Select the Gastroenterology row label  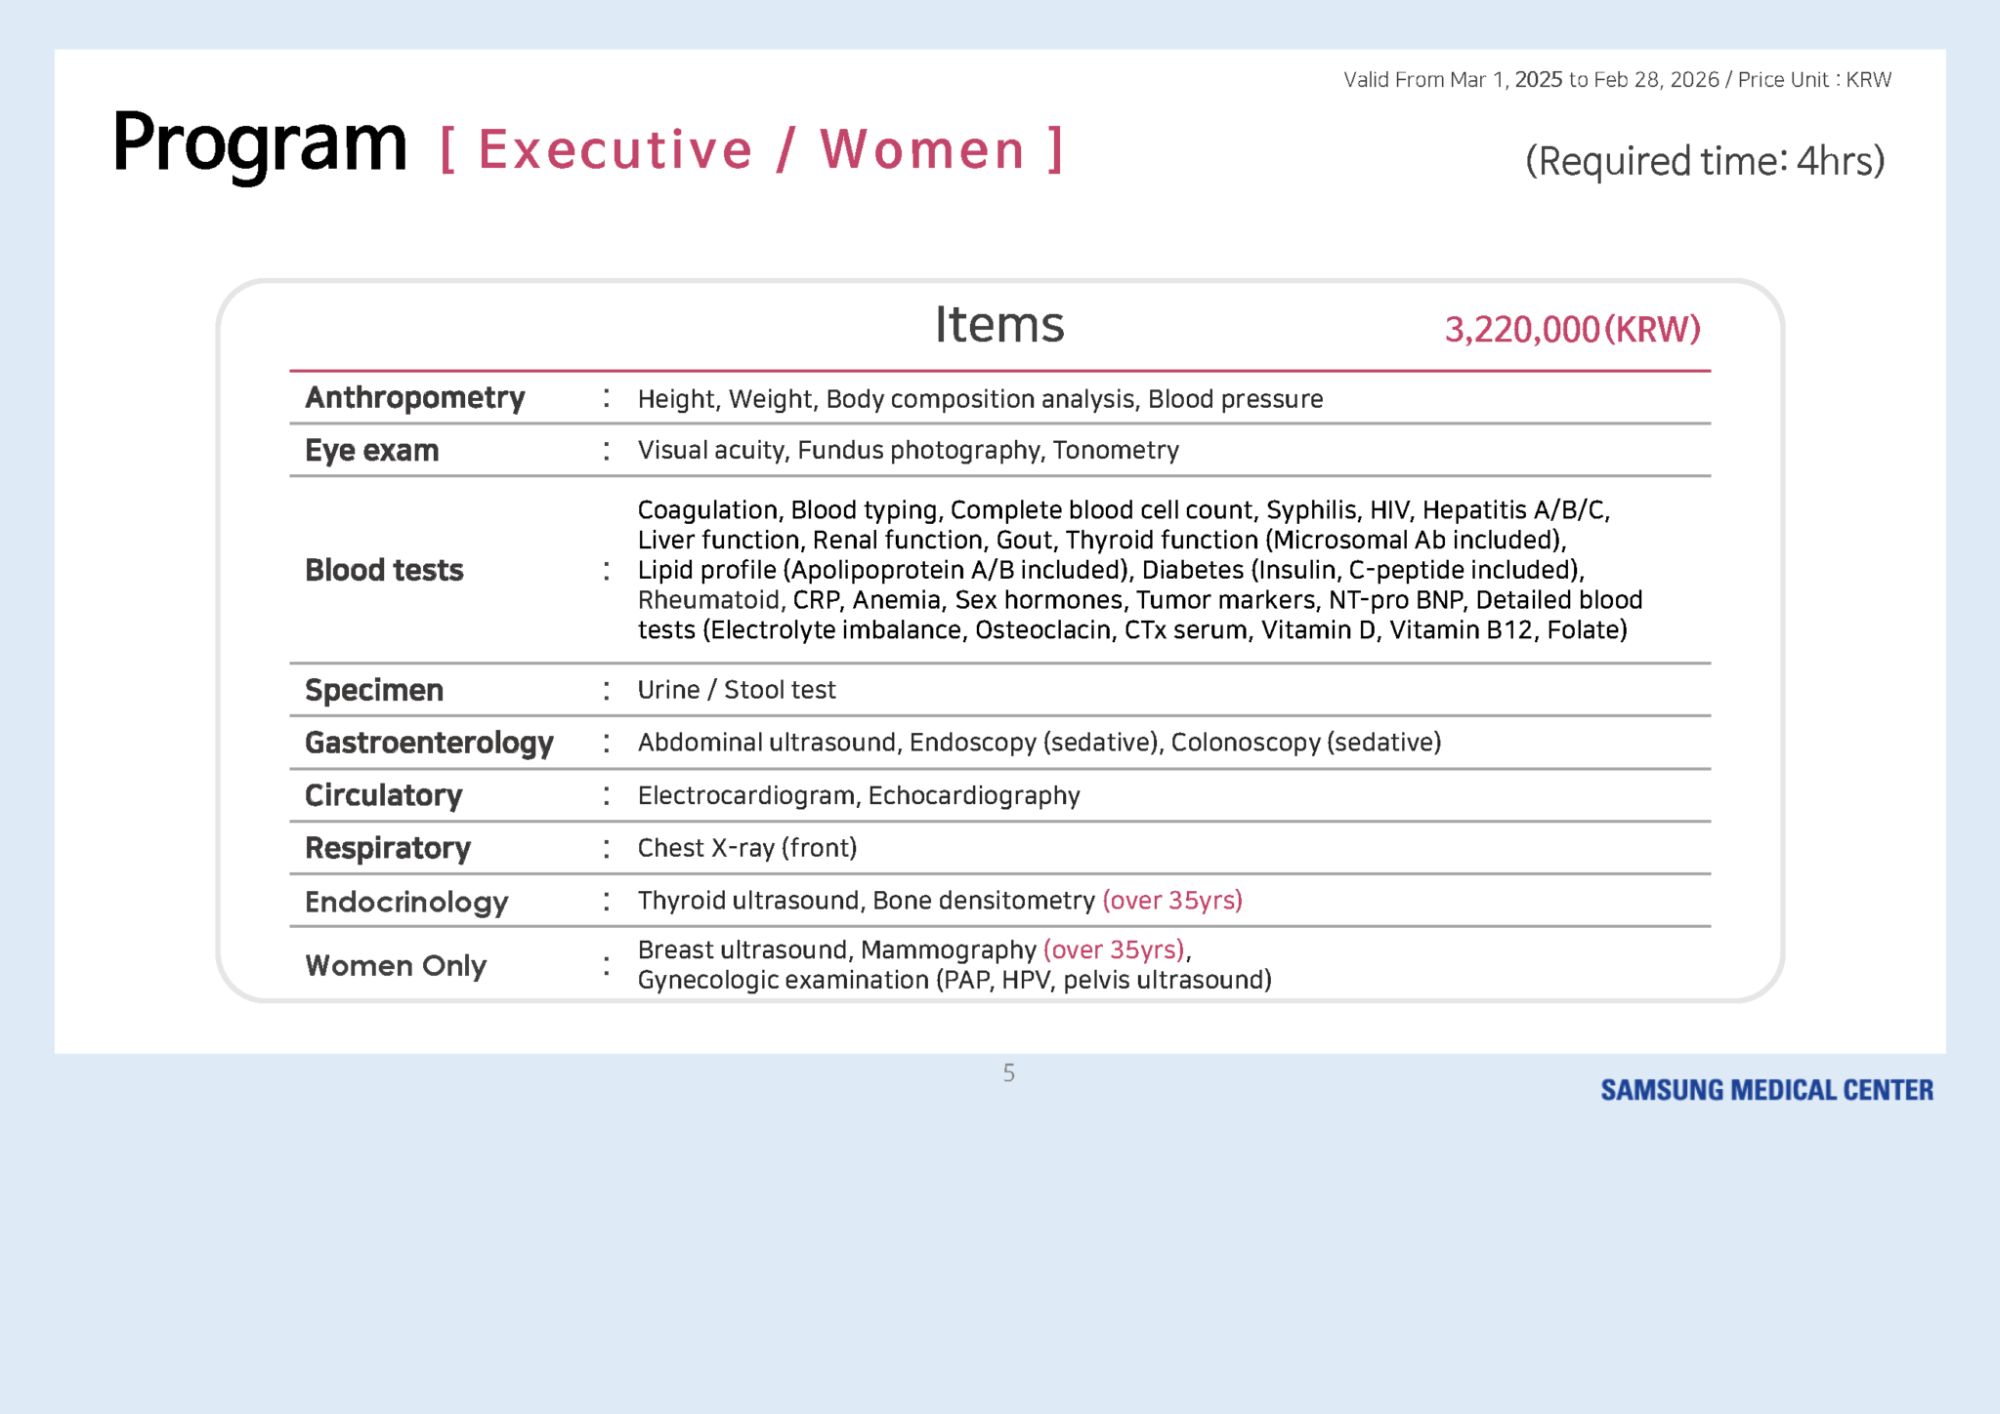tap(429, 743)
